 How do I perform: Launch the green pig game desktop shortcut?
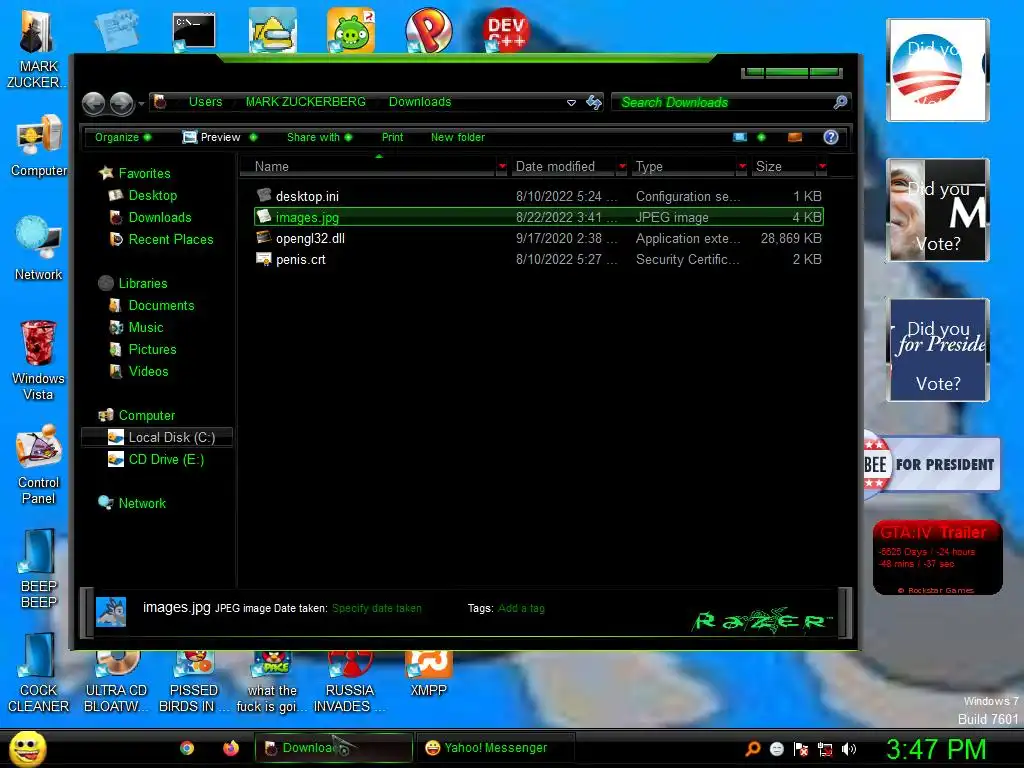pos(351,30)
